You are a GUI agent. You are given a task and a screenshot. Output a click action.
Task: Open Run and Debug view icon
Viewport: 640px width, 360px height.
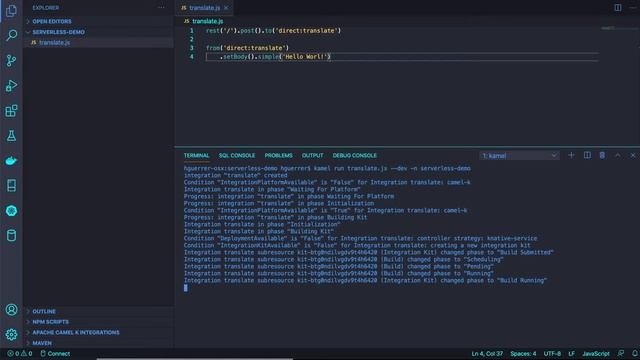pyautogui.click(x=11, y=86)
